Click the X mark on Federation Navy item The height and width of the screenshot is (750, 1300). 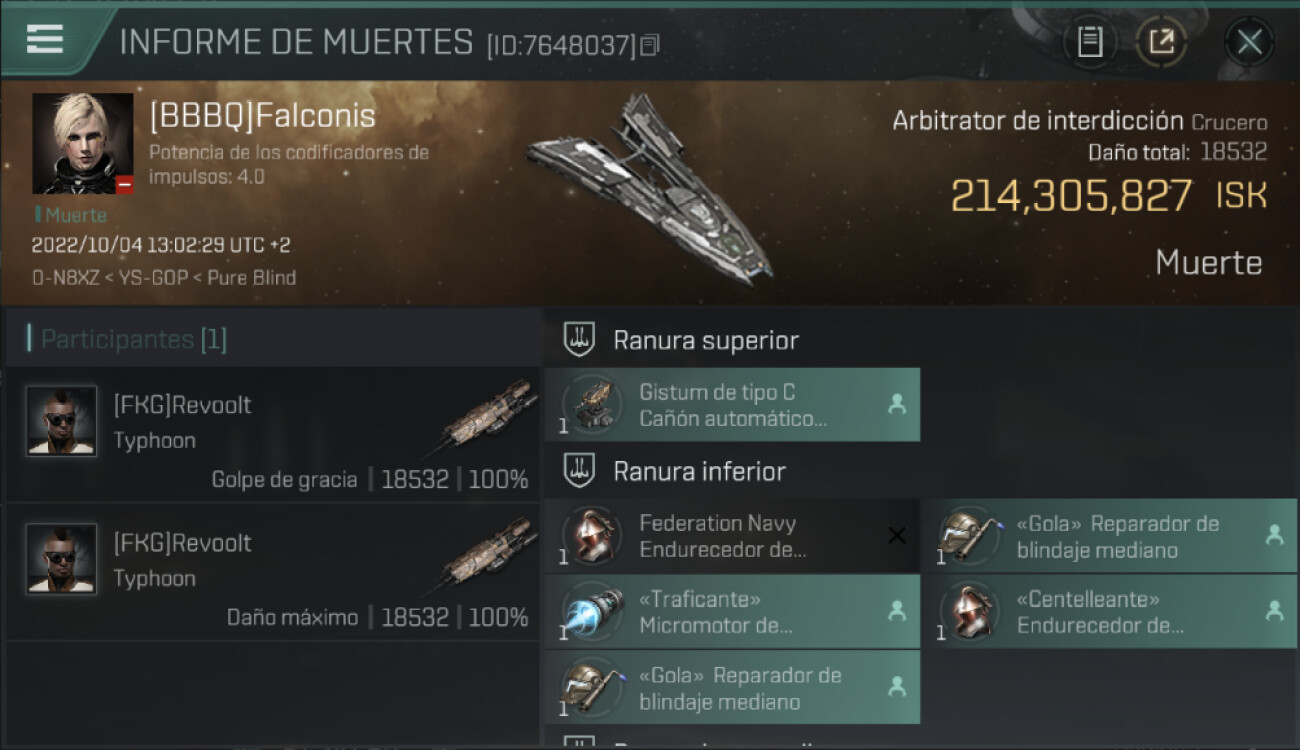click(x=897, y=536)
